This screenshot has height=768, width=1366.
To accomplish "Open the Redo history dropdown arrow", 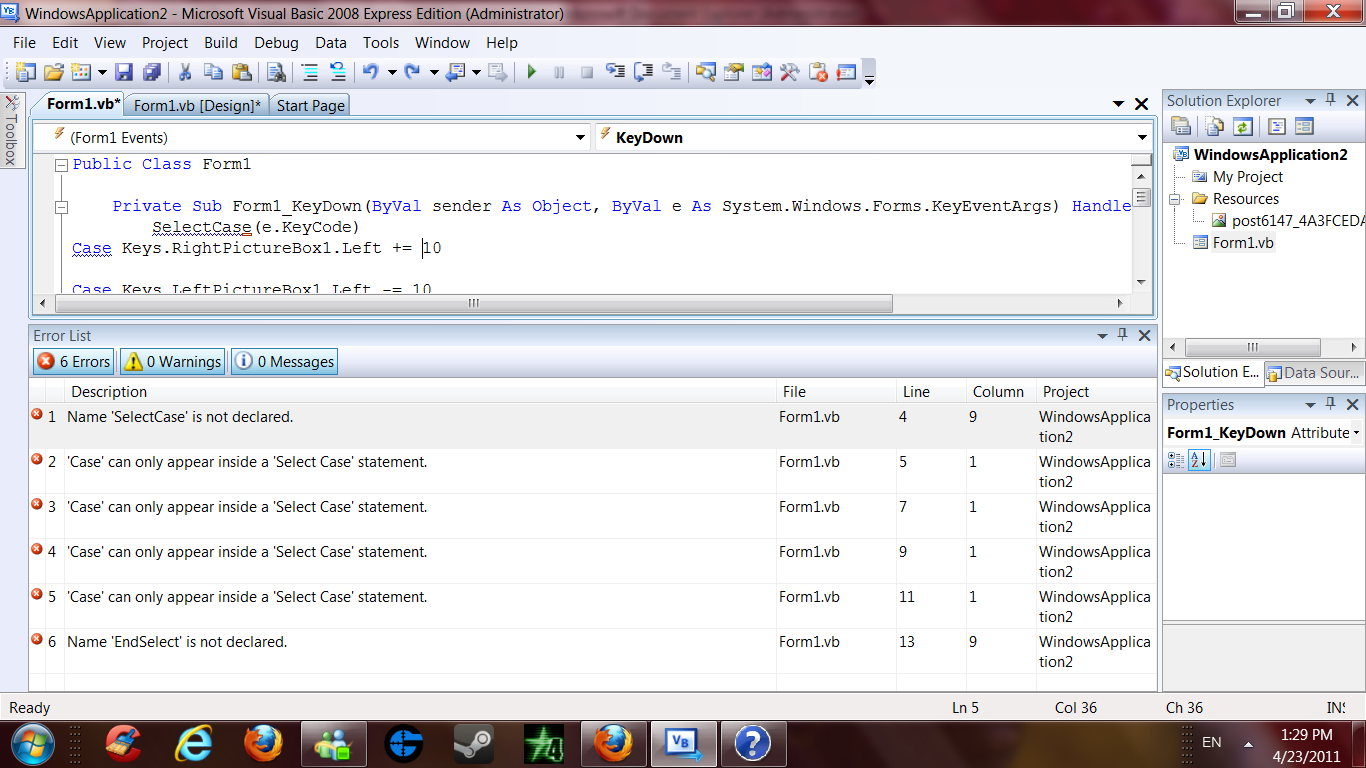I will pos(434,72).
